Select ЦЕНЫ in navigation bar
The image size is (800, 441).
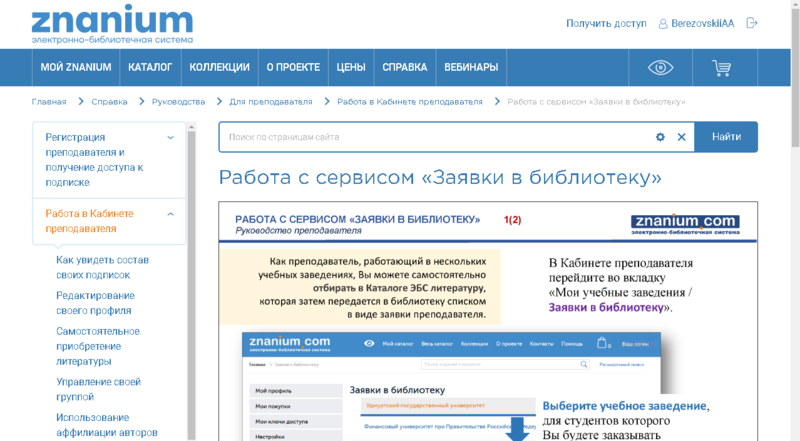click(x=351, y=67)
